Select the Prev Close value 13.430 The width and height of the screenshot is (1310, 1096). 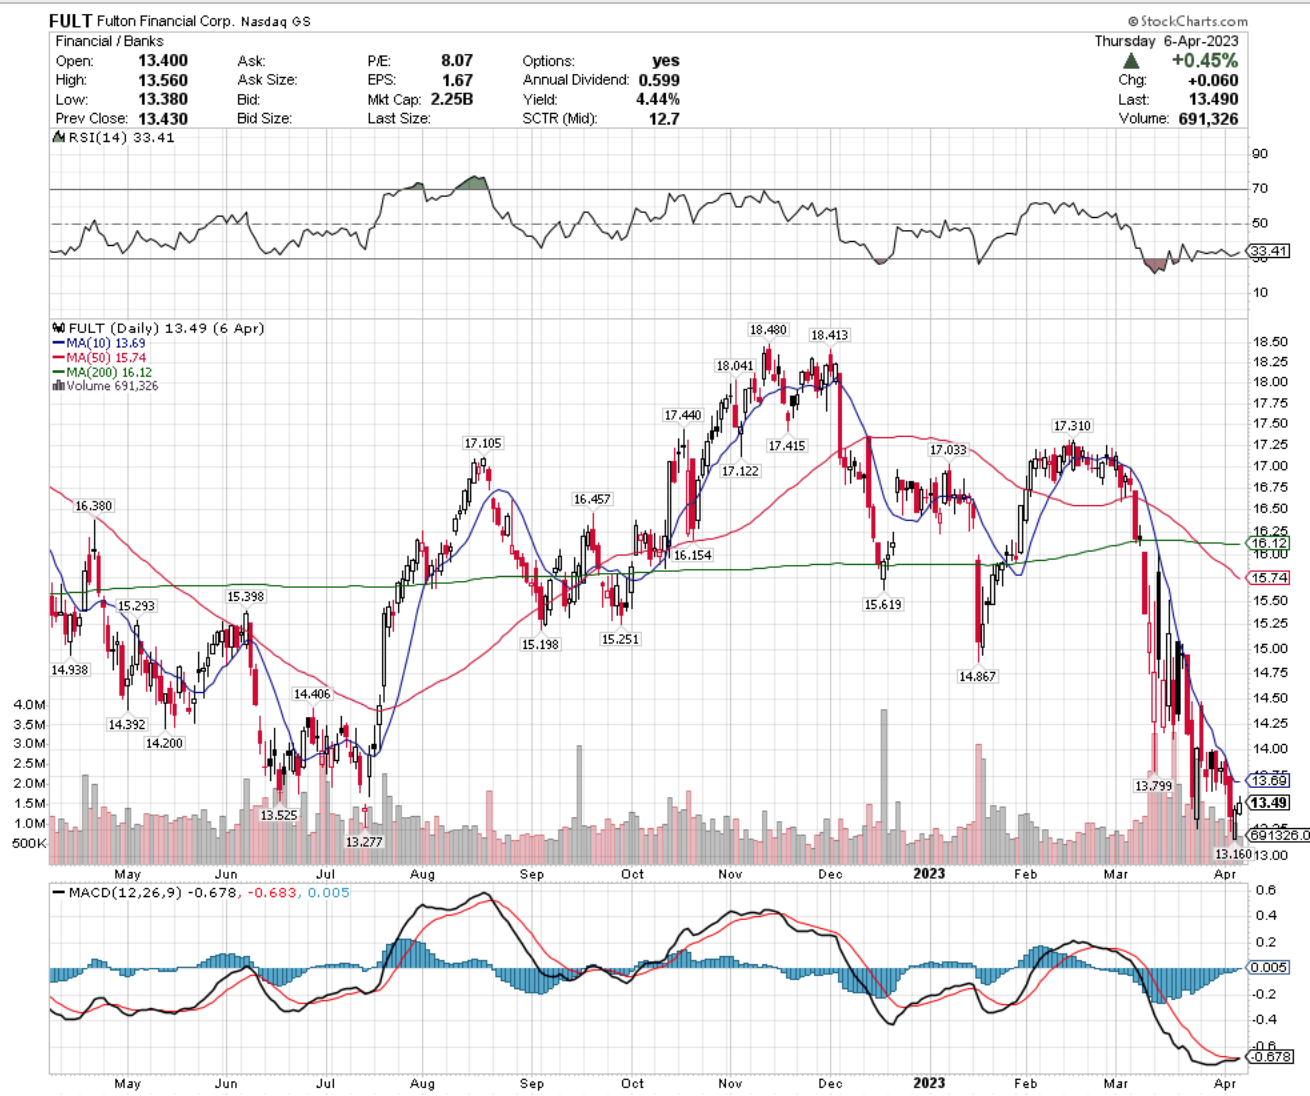(x=163, y=118)
